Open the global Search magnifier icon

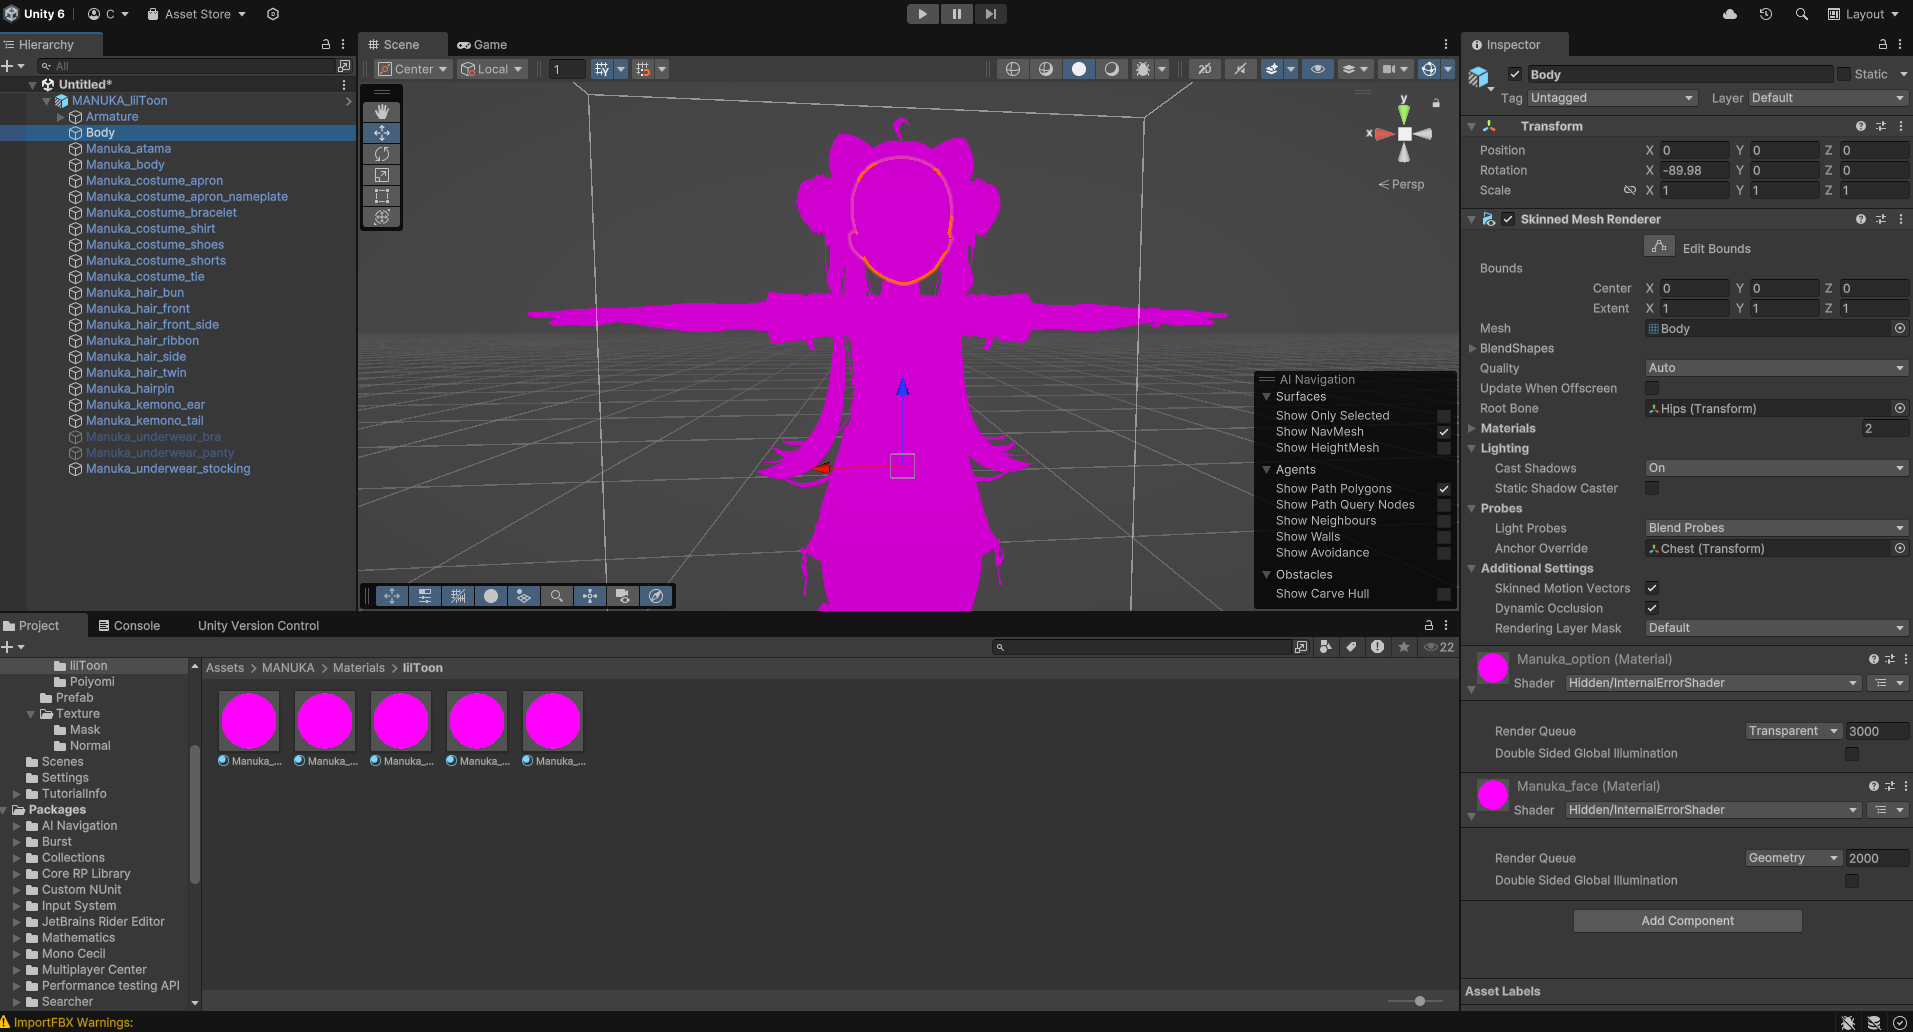(1801, 14)
